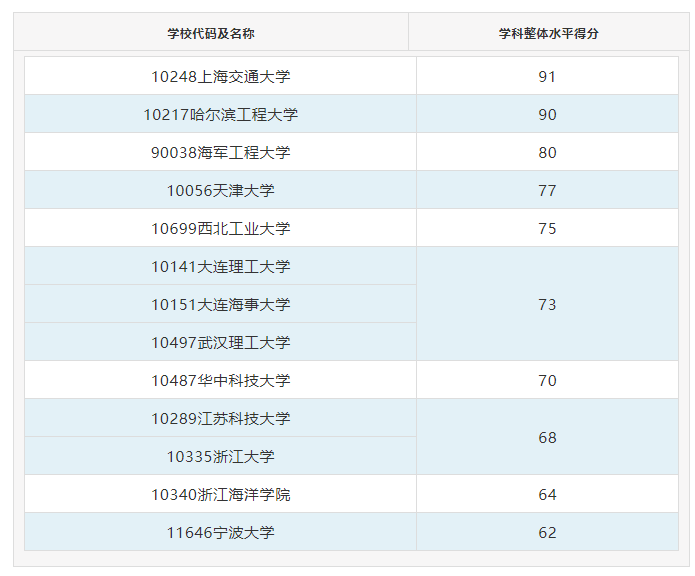The height and width of the screenshot is (576, 695).
Task: Select the 10497武汉理工大学 cell
Action: click(x=220, y=342)
